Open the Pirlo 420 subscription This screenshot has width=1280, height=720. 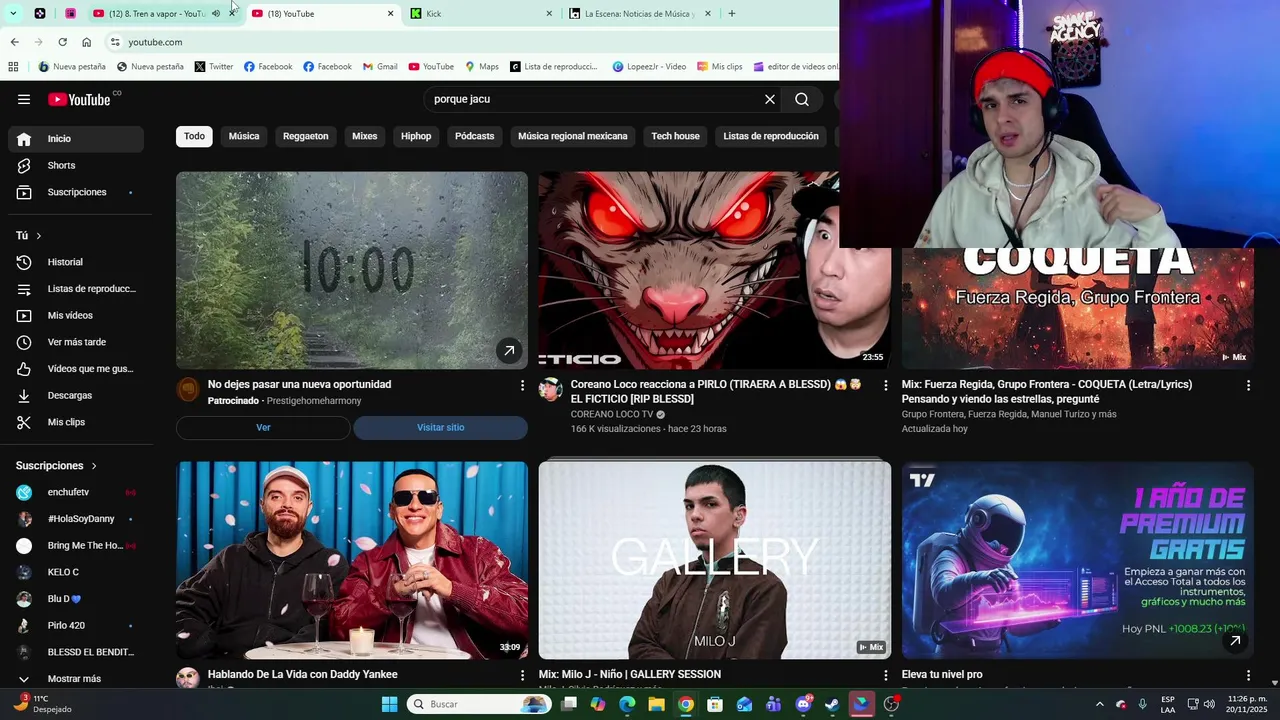(x=76, y=626)
